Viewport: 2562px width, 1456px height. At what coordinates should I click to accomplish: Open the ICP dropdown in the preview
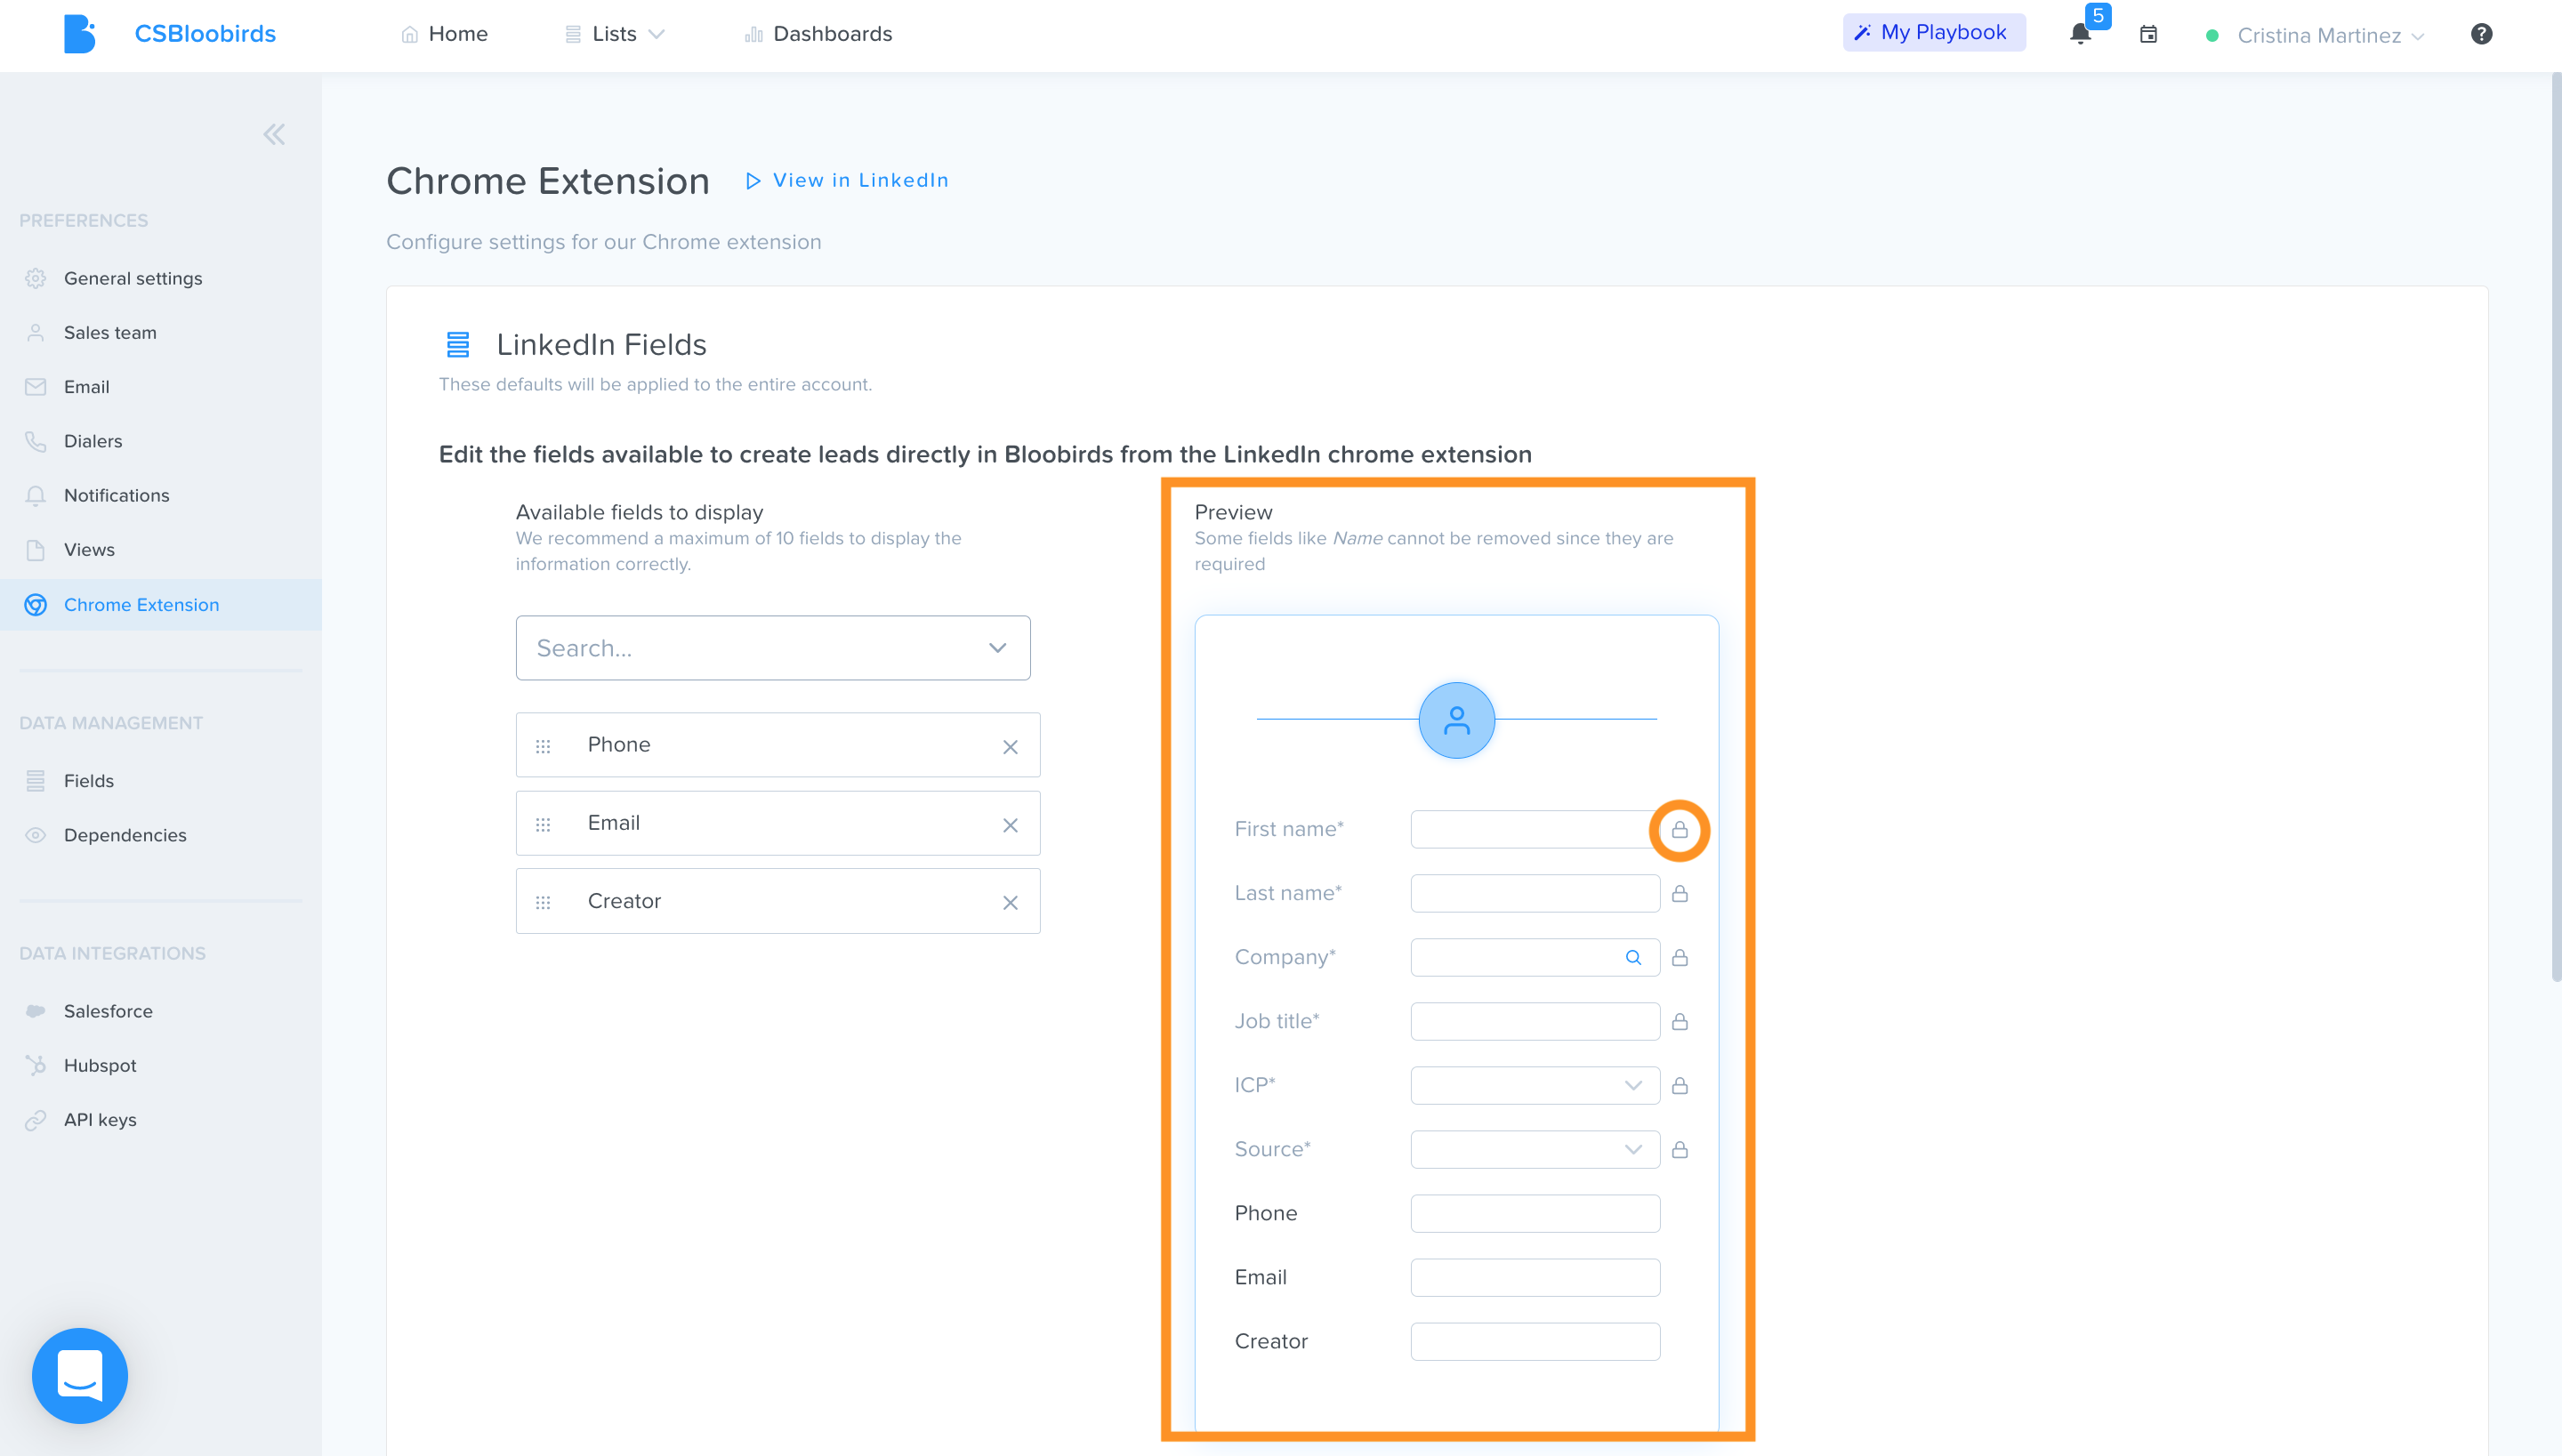click(1535, 1085)
